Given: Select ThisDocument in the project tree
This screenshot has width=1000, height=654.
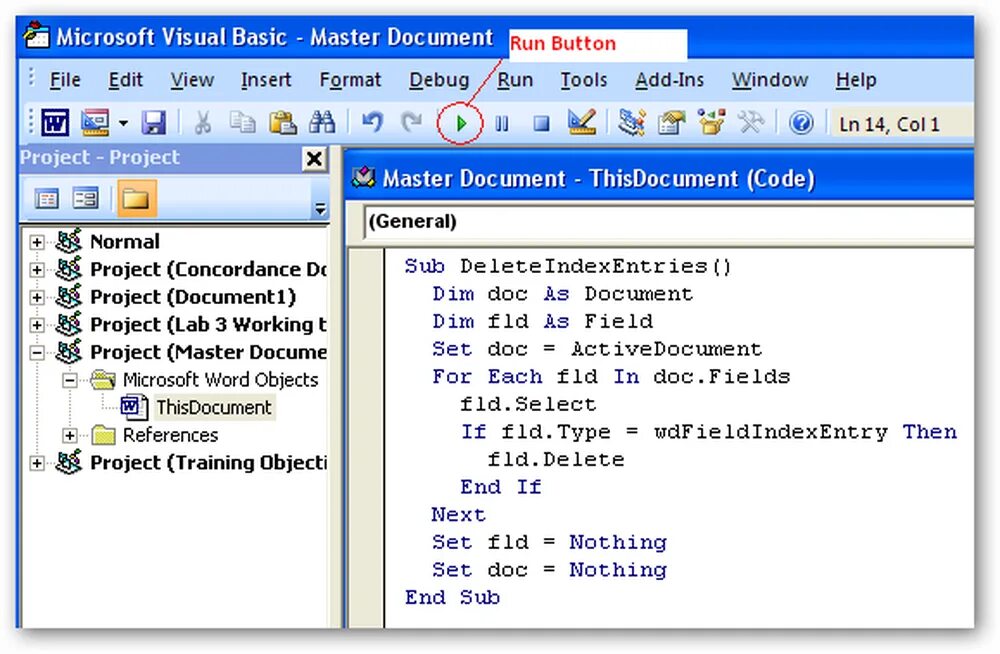Looking at the screenshot, I should pyautogui.click(x=214, y=407).
